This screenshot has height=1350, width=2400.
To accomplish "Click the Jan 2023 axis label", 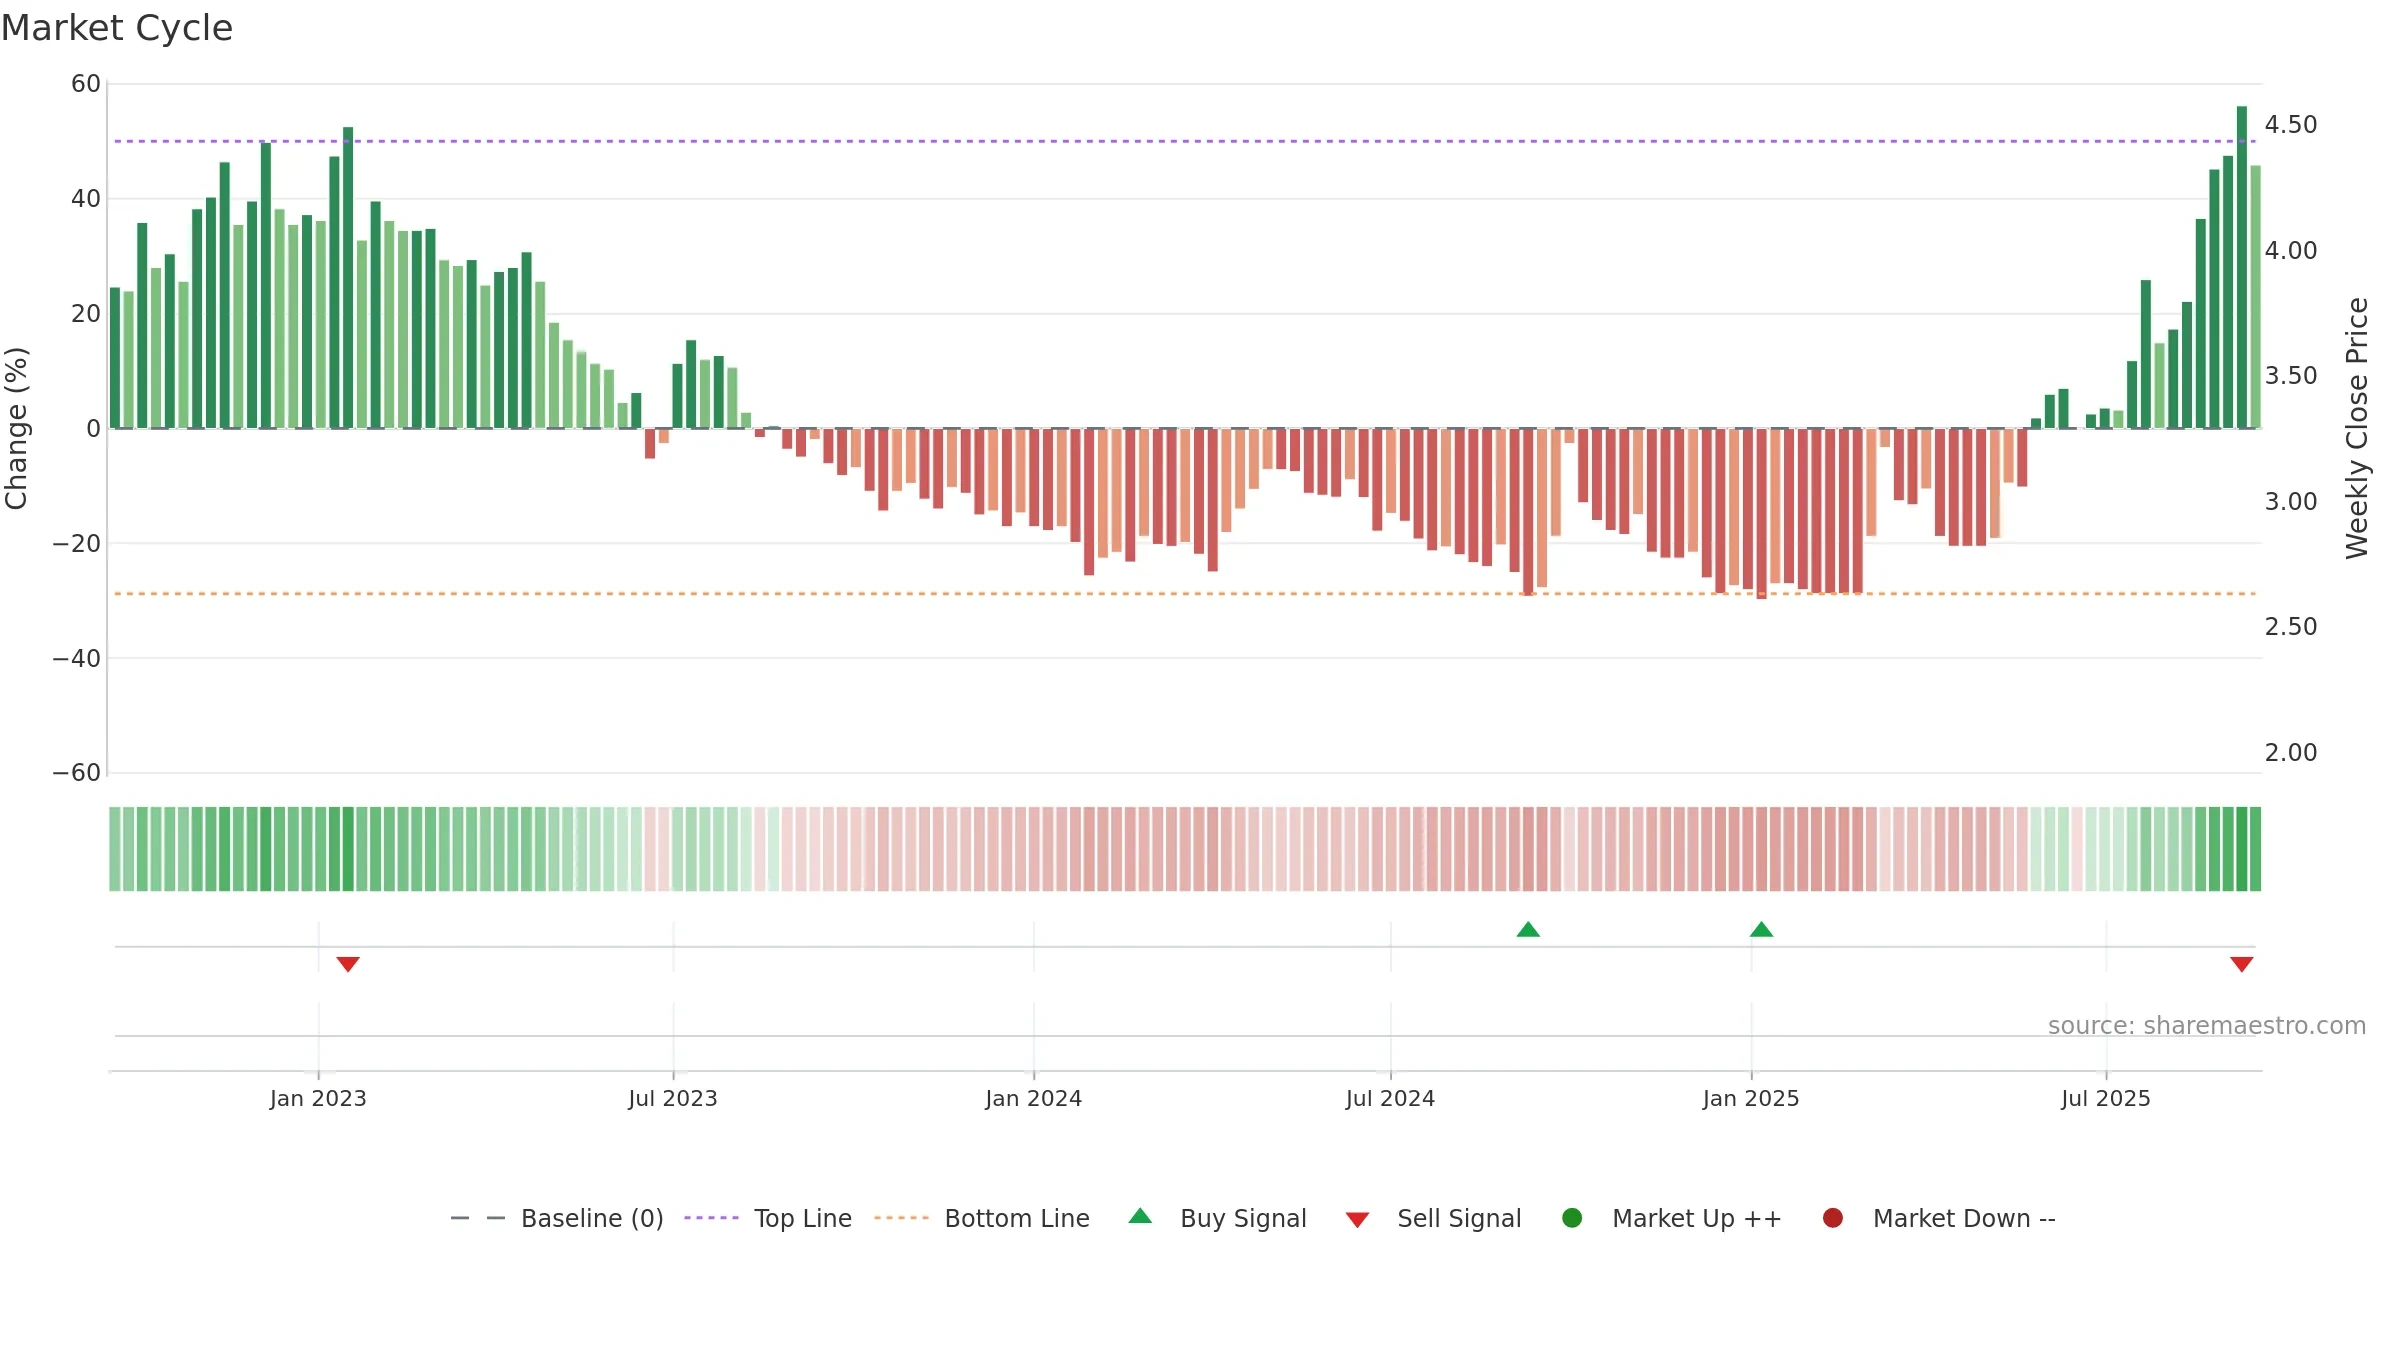I will [318, 1098].
